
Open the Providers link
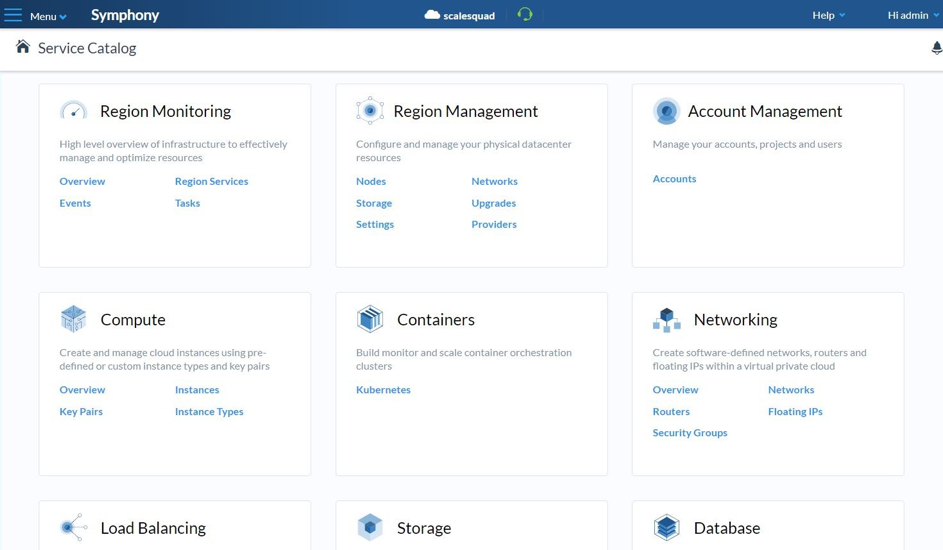click(x=494, y=224)
